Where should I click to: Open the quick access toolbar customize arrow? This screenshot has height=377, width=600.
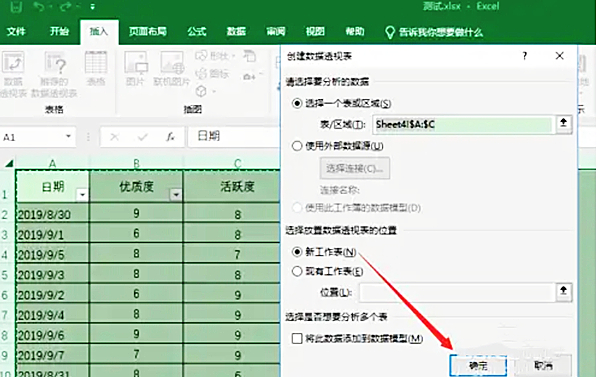[92, 7]
